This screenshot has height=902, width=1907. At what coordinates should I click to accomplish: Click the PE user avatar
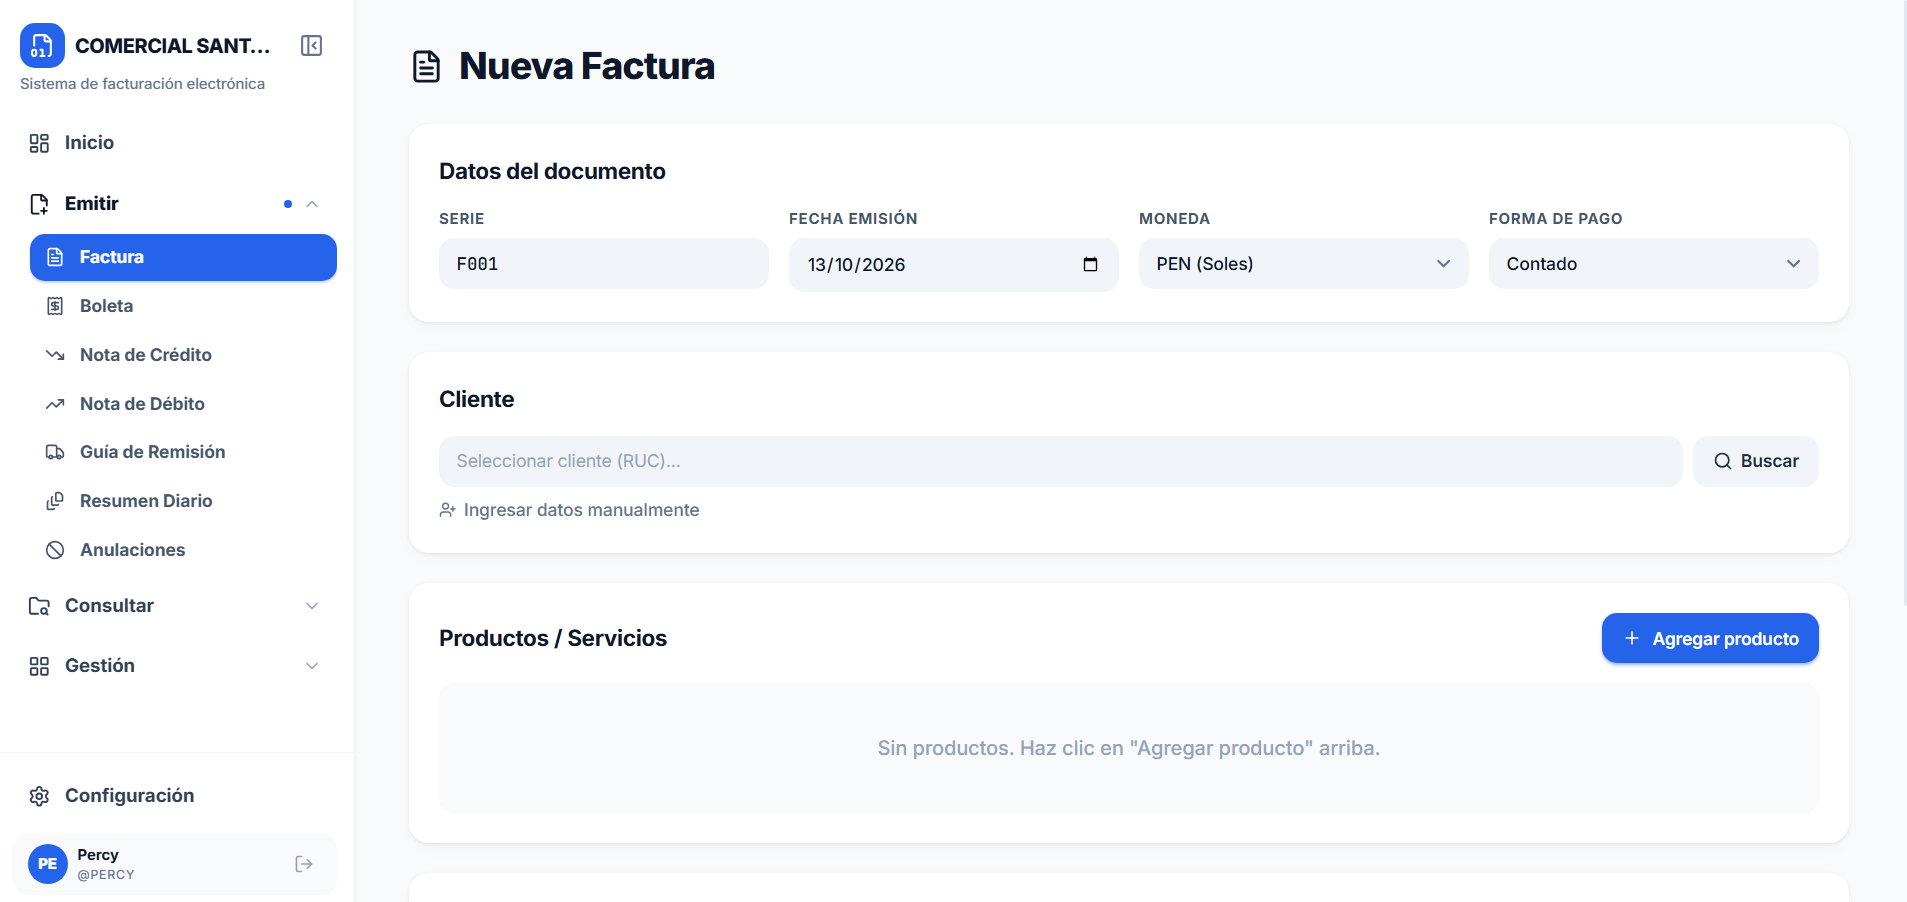tap(48, 864)
